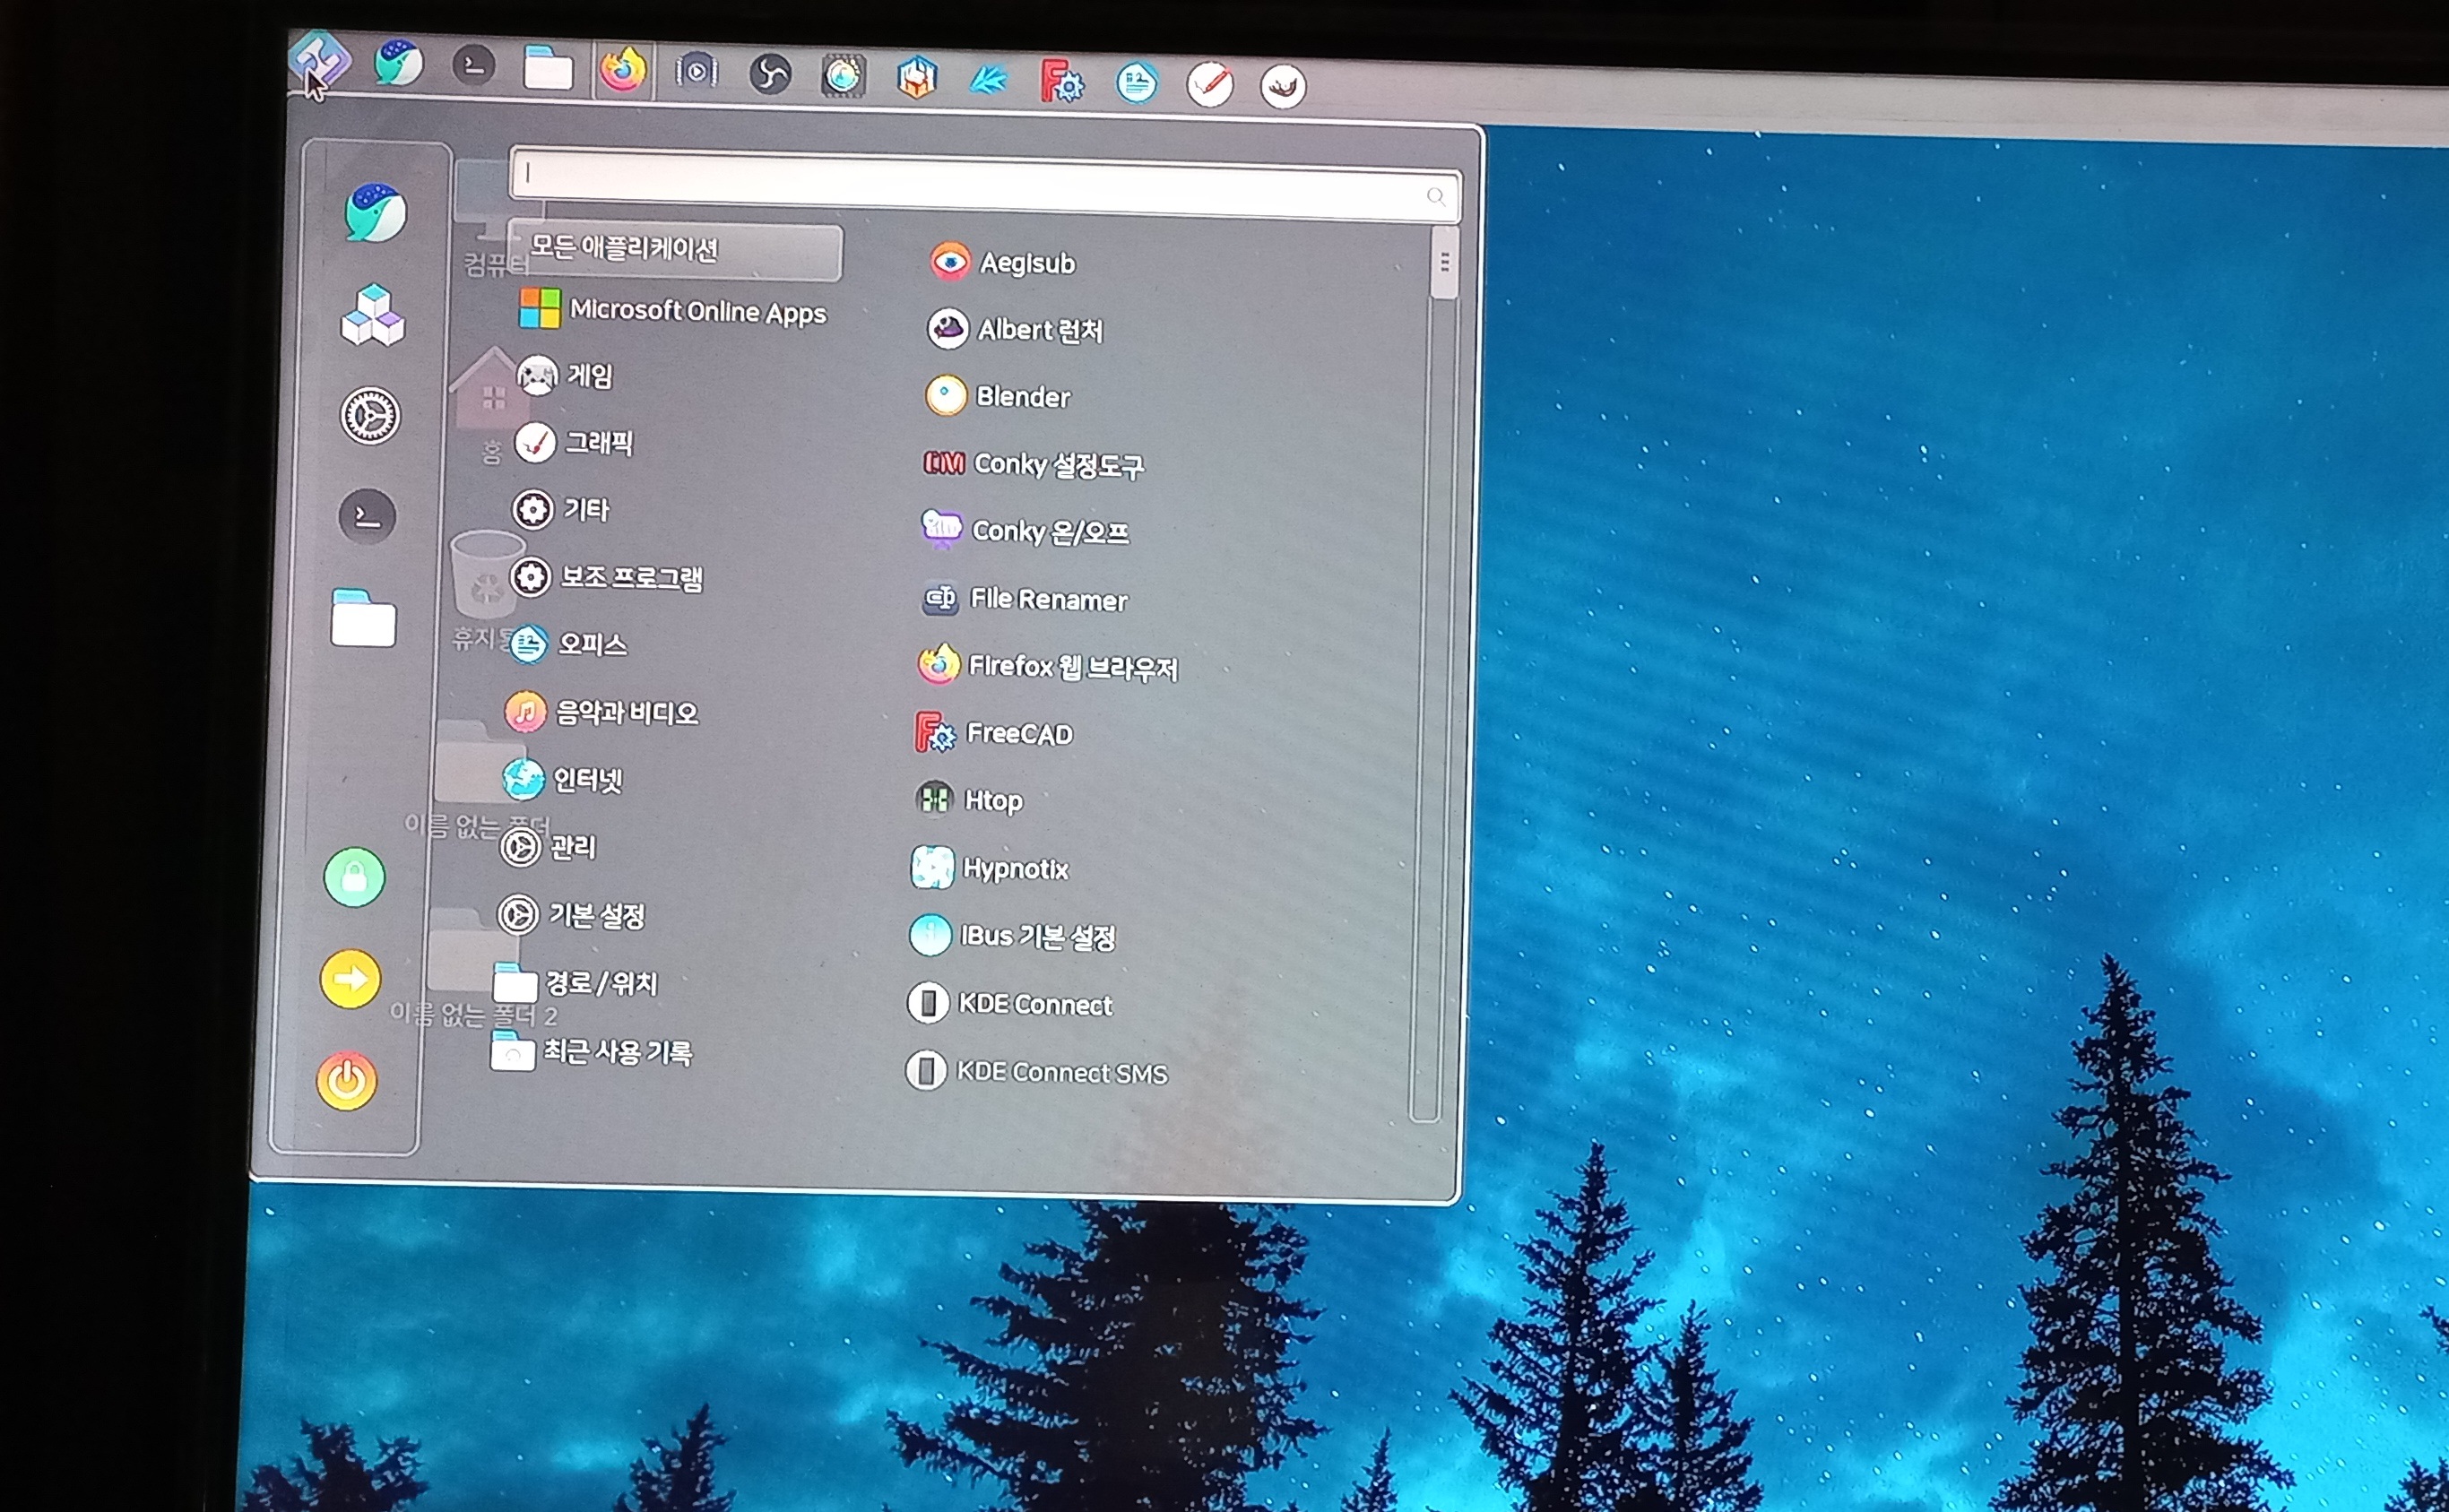Open the blue-circle film frame icon in panel
The image size is (2449, 1512).
(843, 76)
